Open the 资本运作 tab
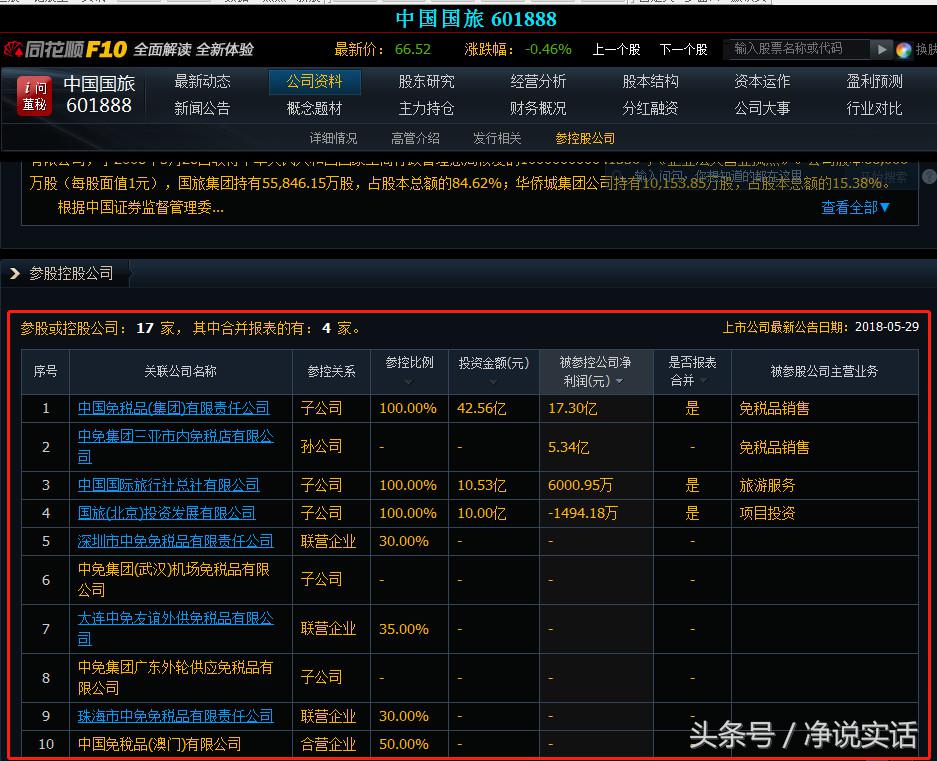The height and width of the screenshot is (761, 937). click(762, 81)
